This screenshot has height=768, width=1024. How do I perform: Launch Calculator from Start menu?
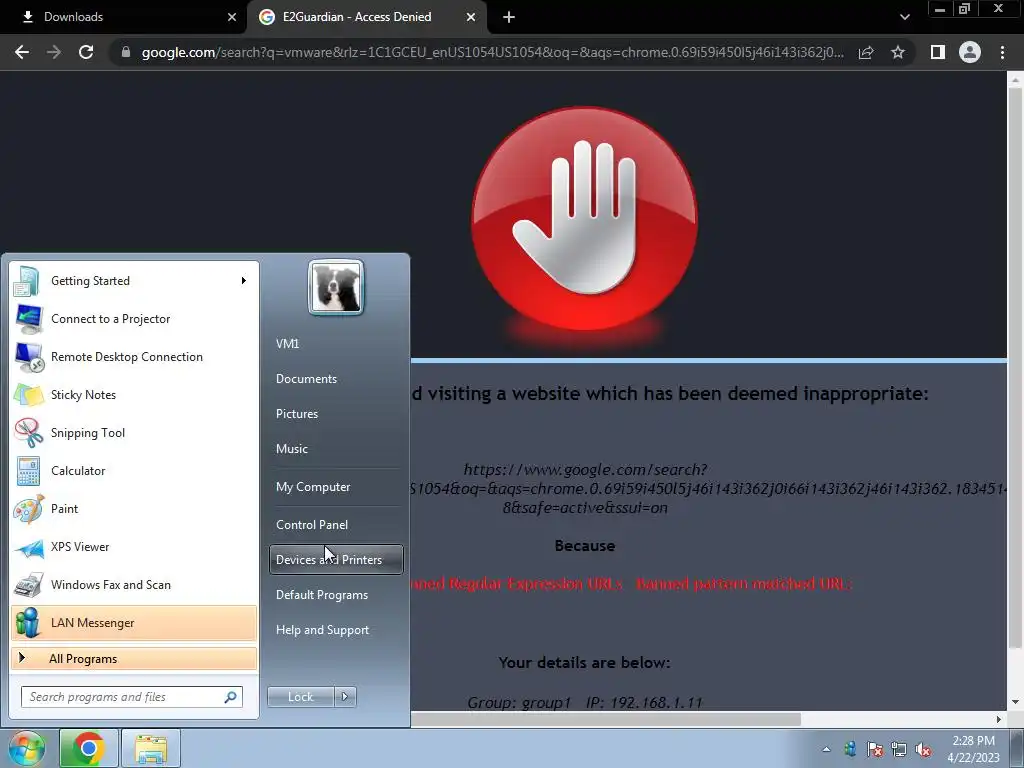click(134, 471)
